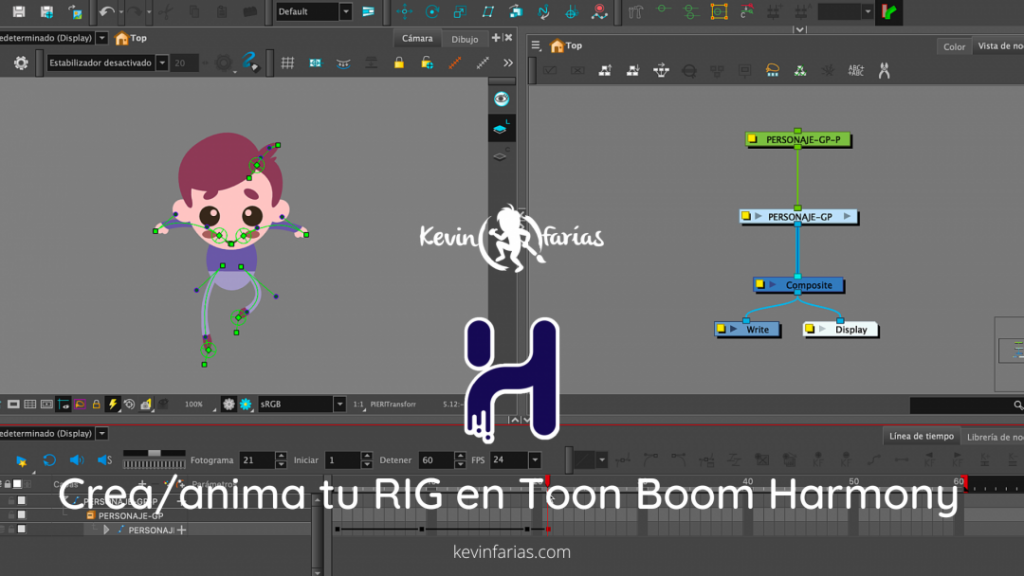1024x576 pixels.
Task: Switch to the Línea de tiempo tab
Action: click(921, 436)
